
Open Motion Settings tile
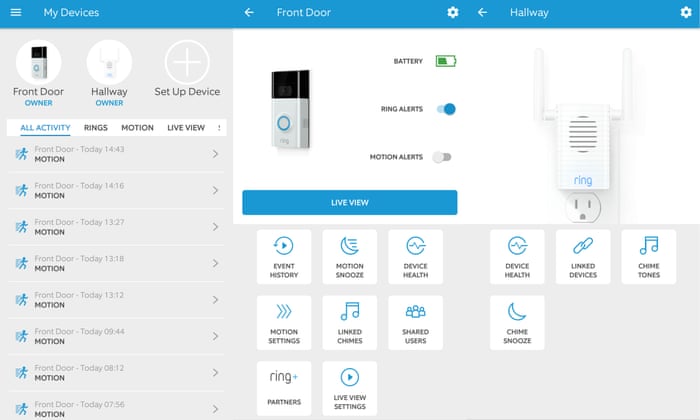(284, 322)
